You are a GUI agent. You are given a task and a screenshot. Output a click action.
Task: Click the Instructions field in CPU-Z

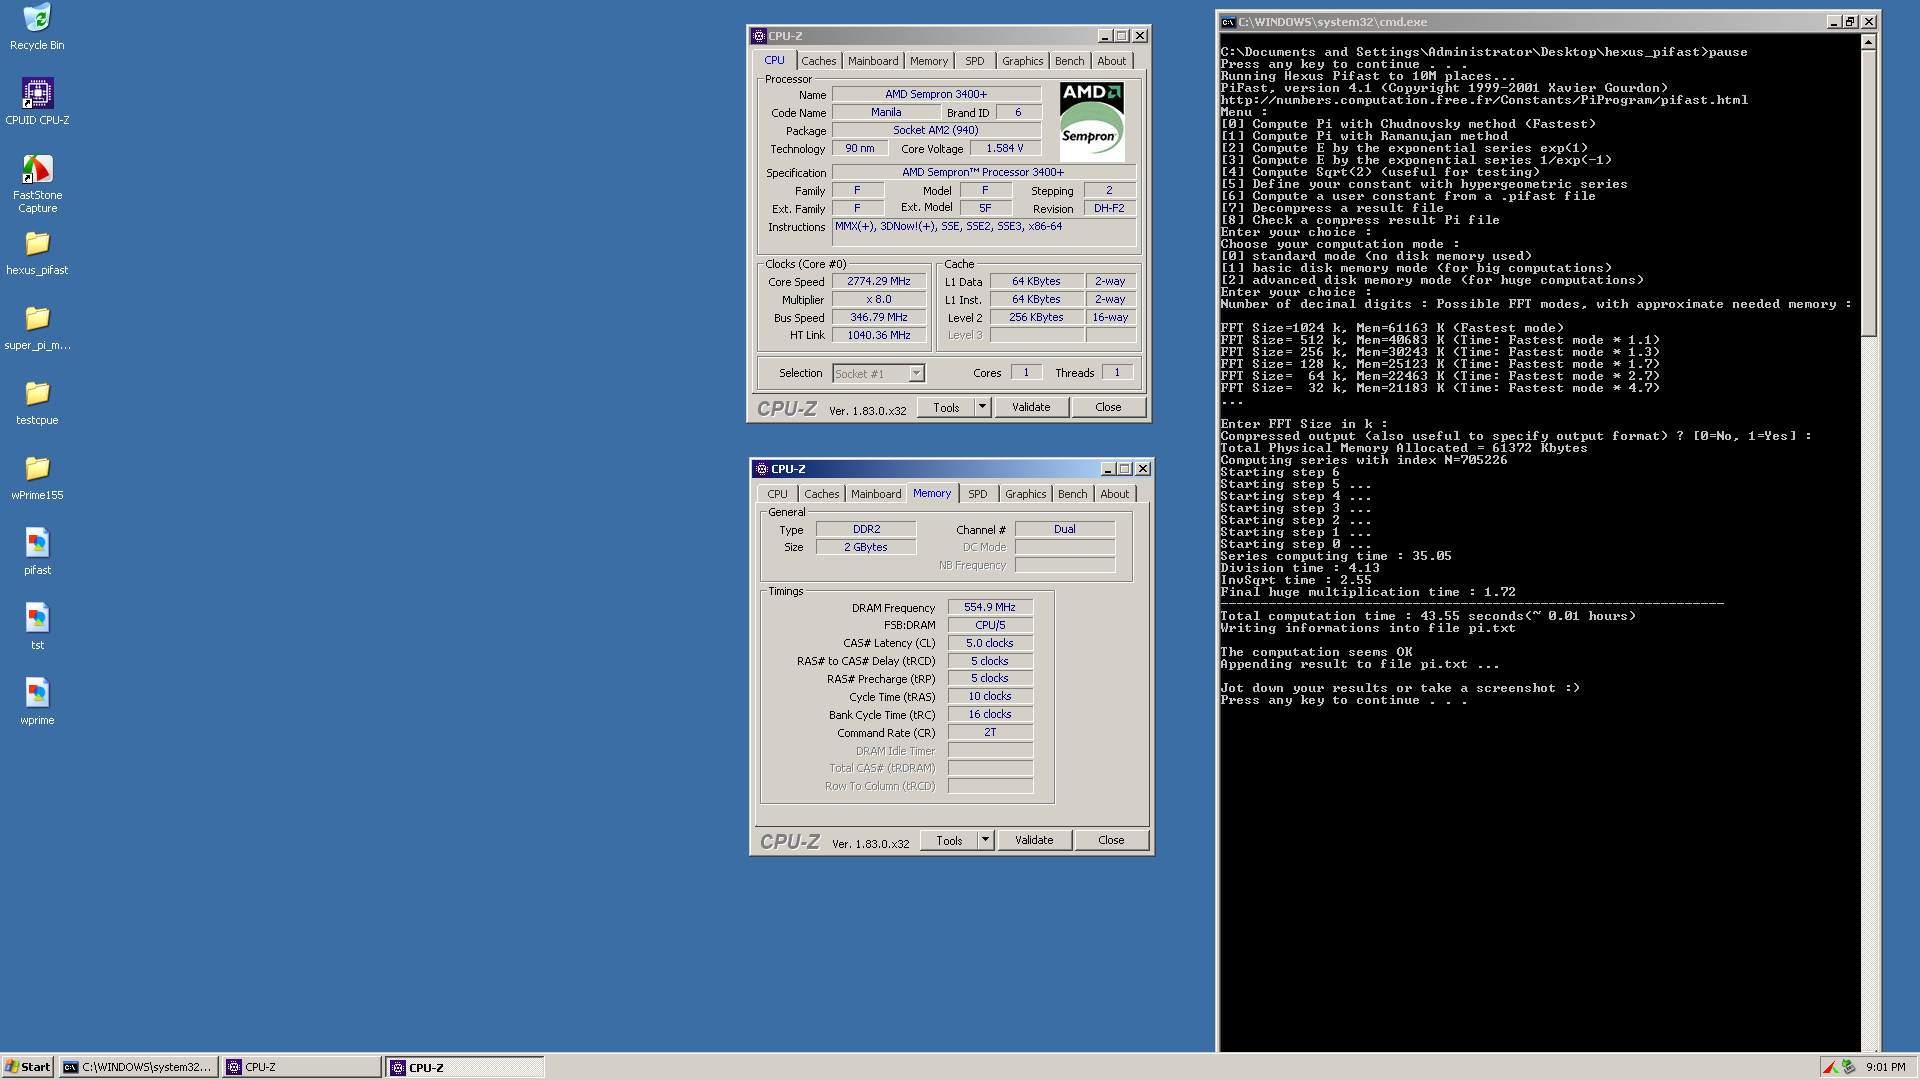point(984,232)
